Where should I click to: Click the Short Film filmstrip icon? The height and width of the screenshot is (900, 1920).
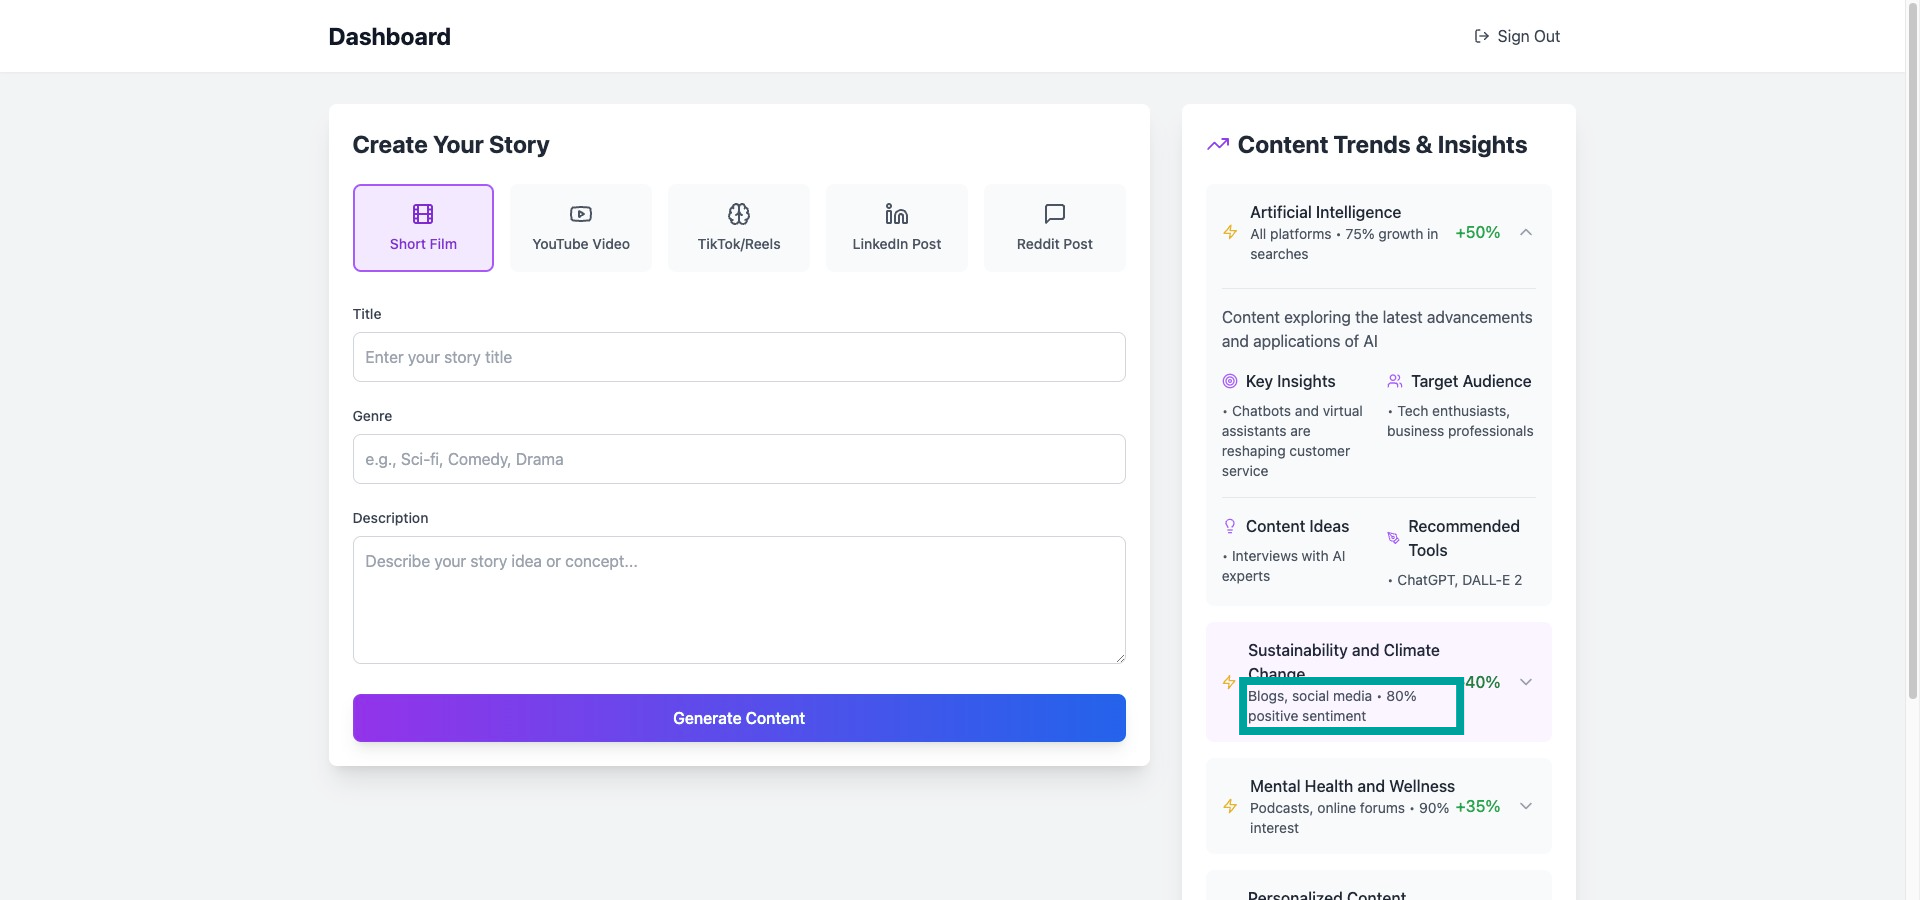click(x=423, y=214)
